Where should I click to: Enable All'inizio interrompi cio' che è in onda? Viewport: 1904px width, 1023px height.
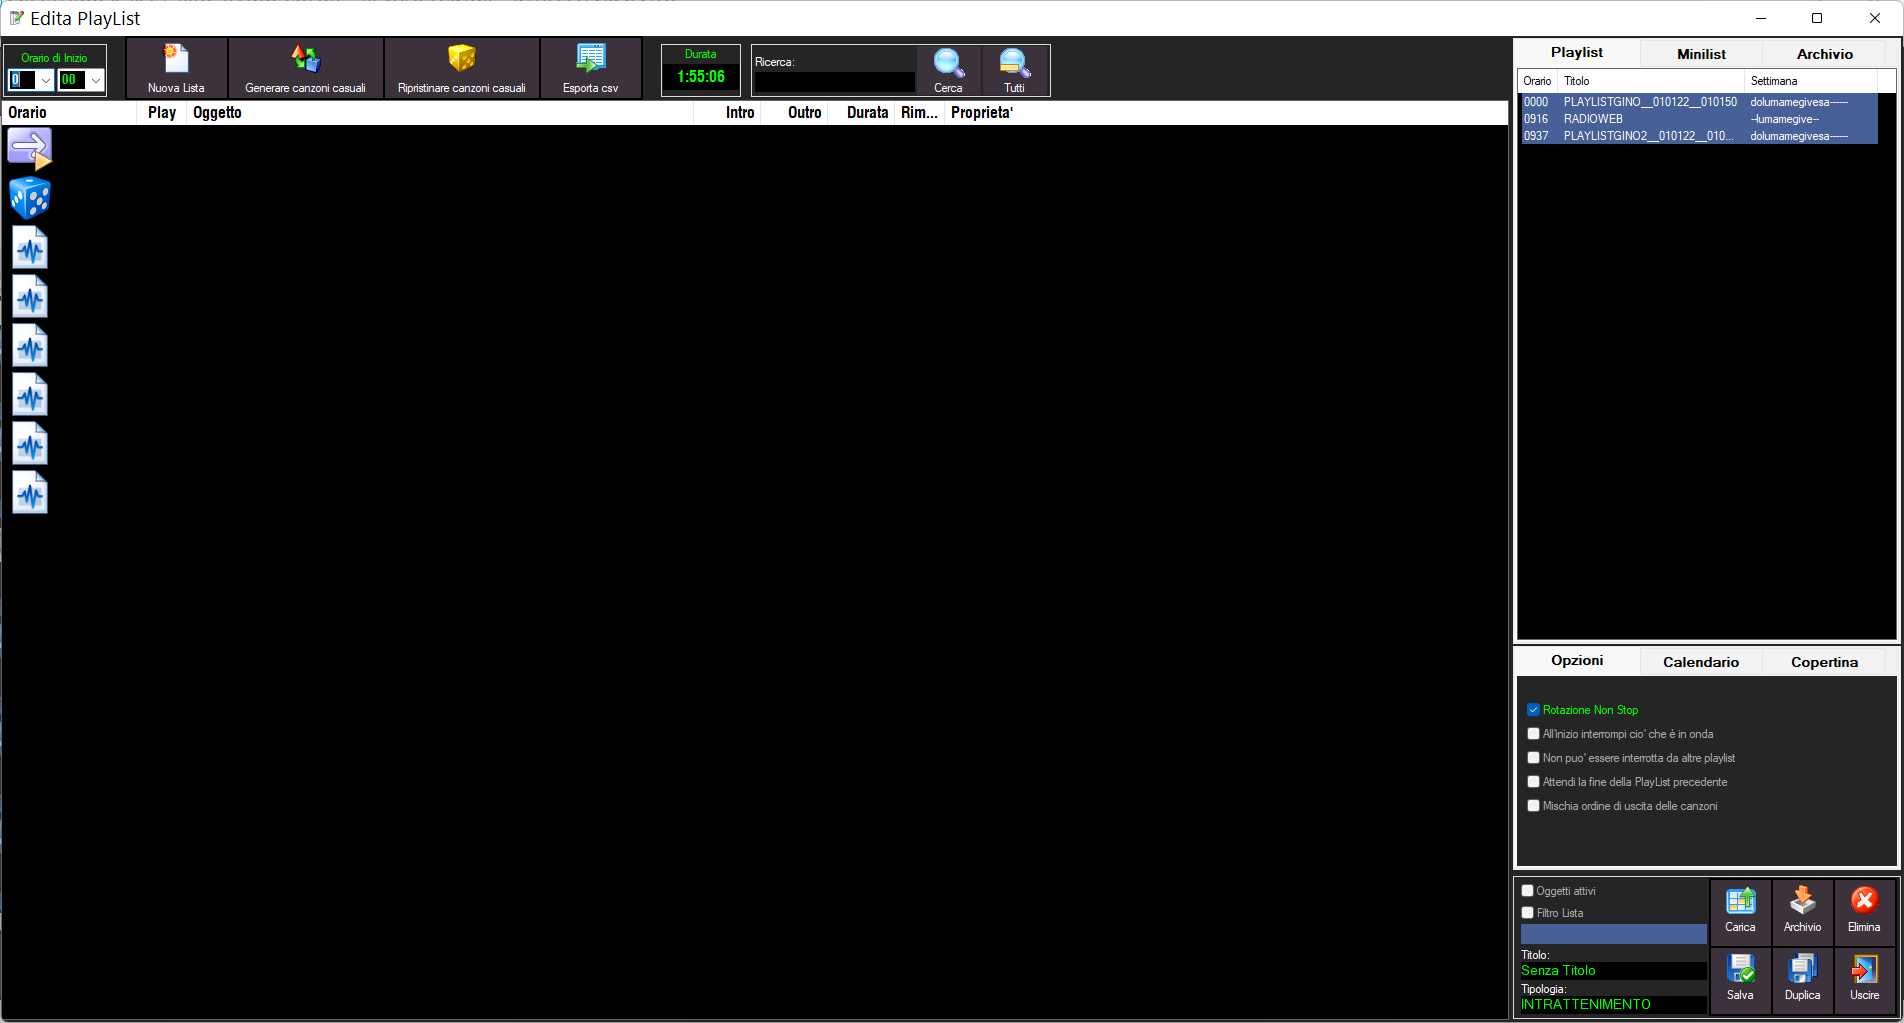point(1533,734)
